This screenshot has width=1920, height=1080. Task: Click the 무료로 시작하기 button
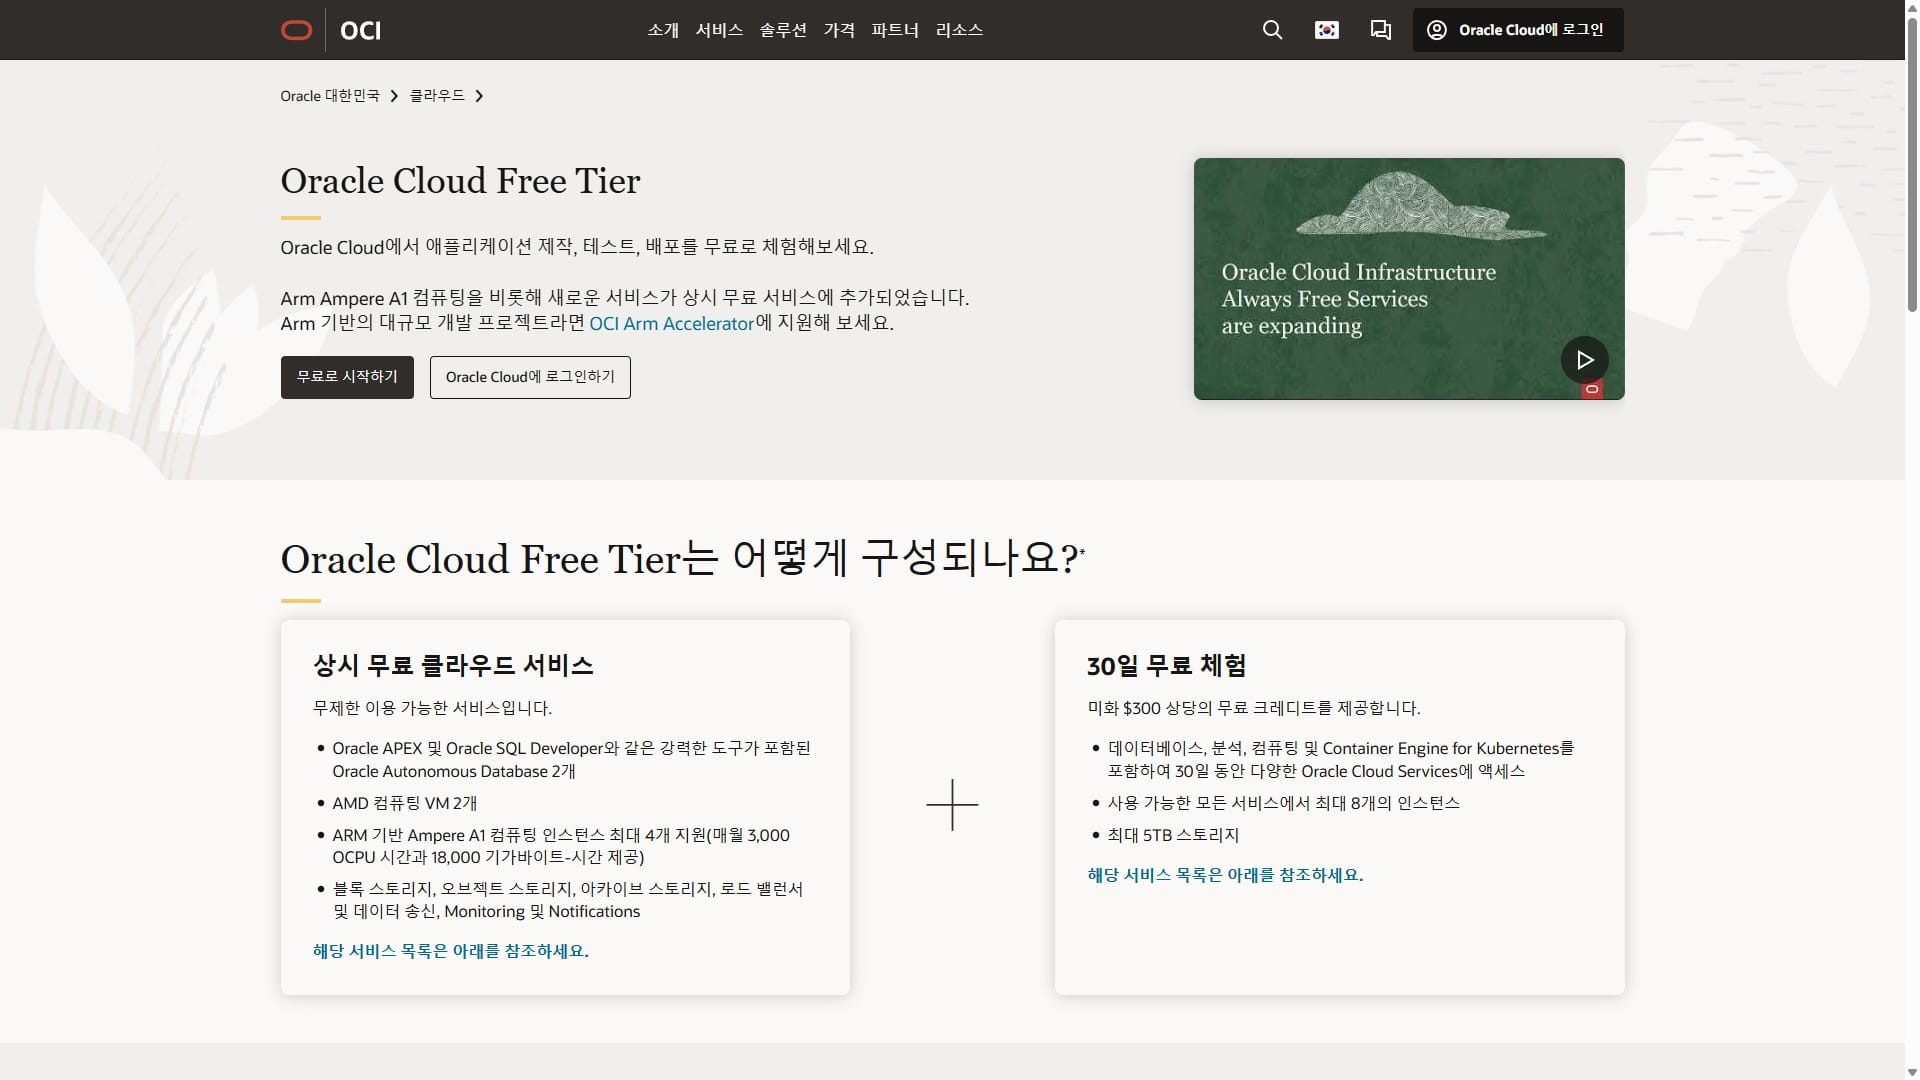point(346,377)
